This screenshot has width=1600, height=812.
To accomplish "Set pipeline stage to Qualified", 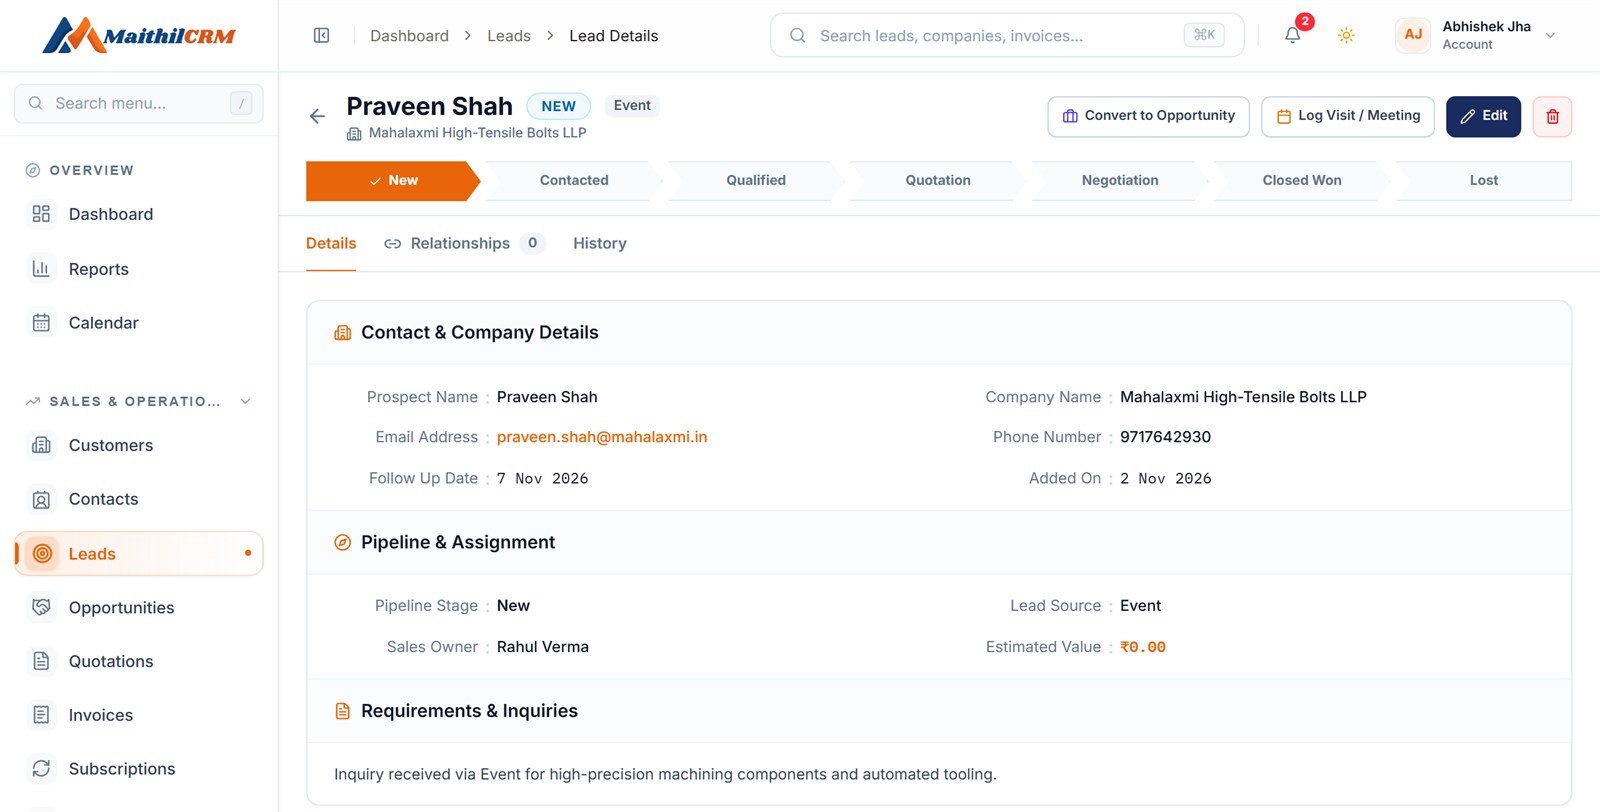I will coord(756,181).
